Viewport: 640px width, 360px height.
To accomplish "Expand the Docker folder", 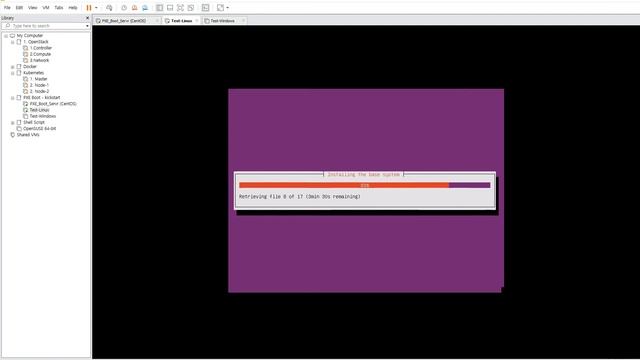I will (x=13, y=67).
